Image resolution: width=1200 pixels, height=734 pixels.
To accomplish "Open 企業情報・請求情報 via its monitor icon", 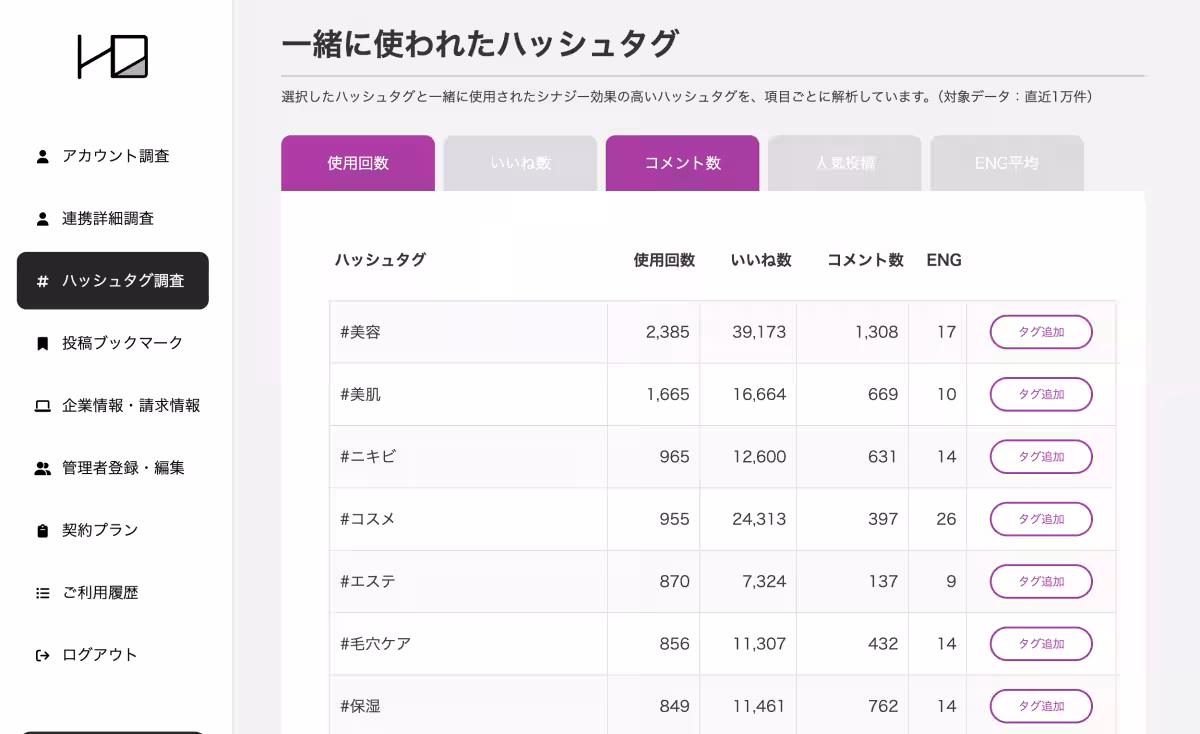I will [41, 406].
